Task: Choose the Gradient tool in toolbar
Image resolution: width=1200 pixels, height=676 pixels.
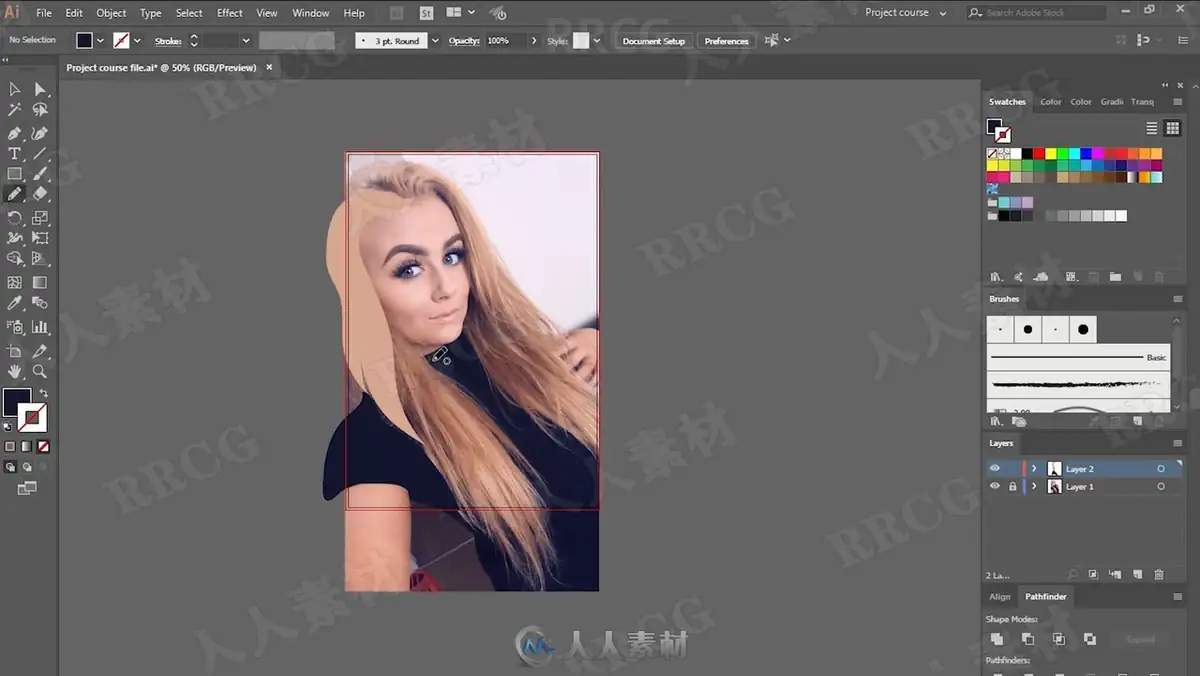Action: [40, 283]
